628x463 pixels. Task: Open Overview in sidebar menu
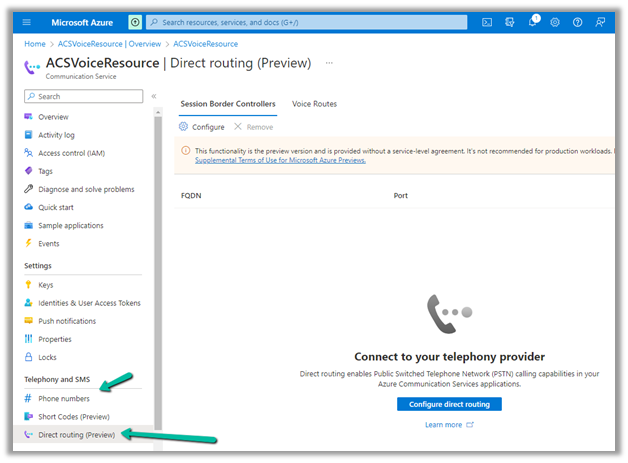[53, 117]
